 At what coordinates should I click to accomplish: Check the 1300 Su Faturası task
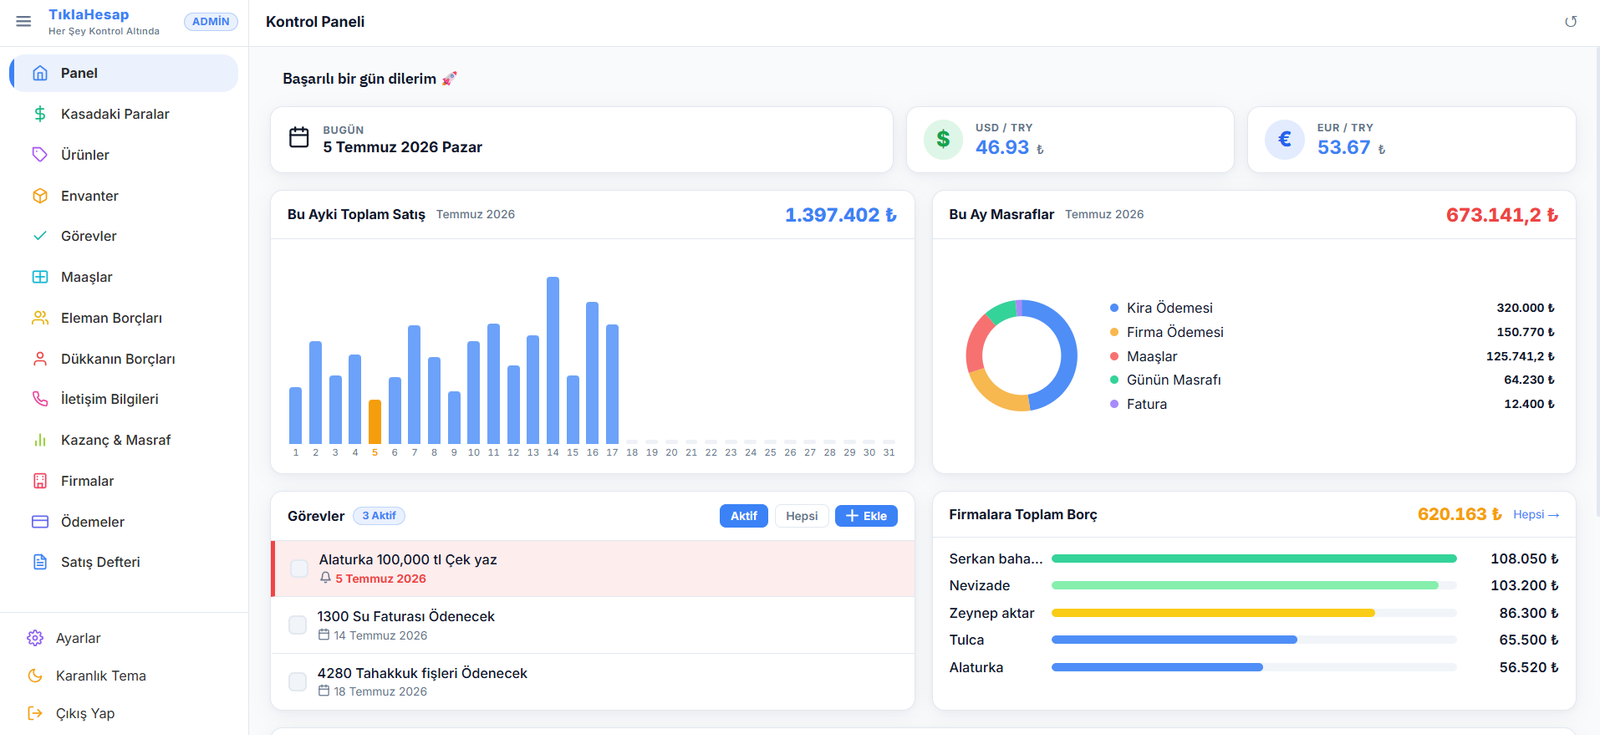(x=298, y=625)
